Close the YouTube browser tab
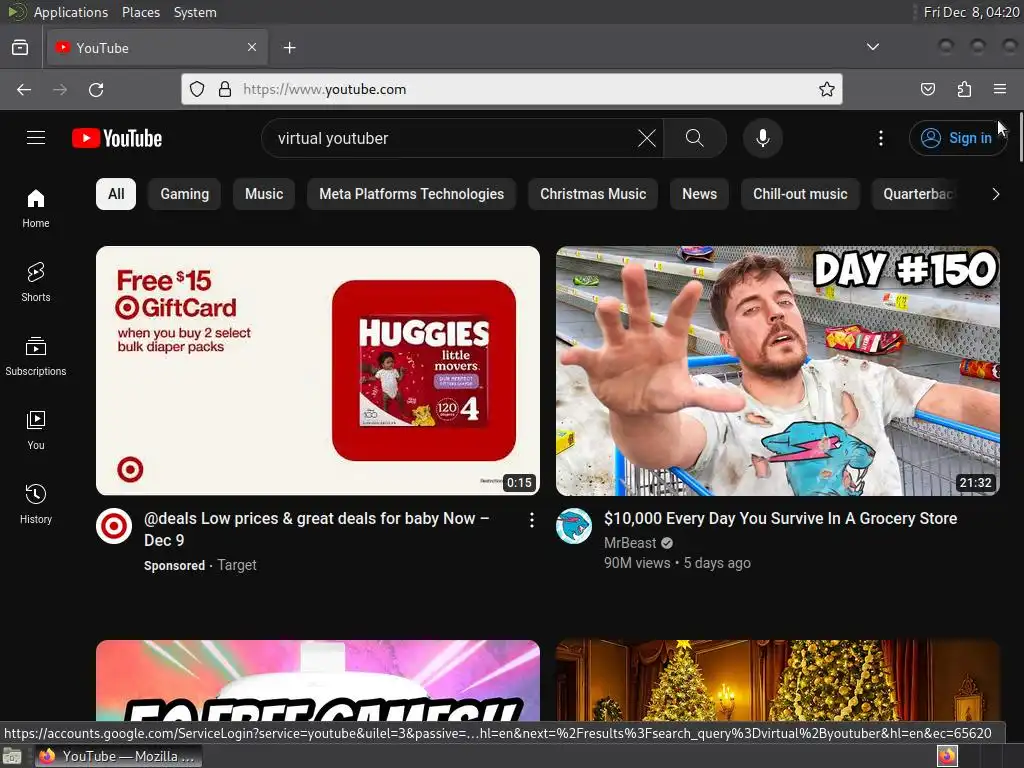The image size is (1024, 768). coord(252,47)
